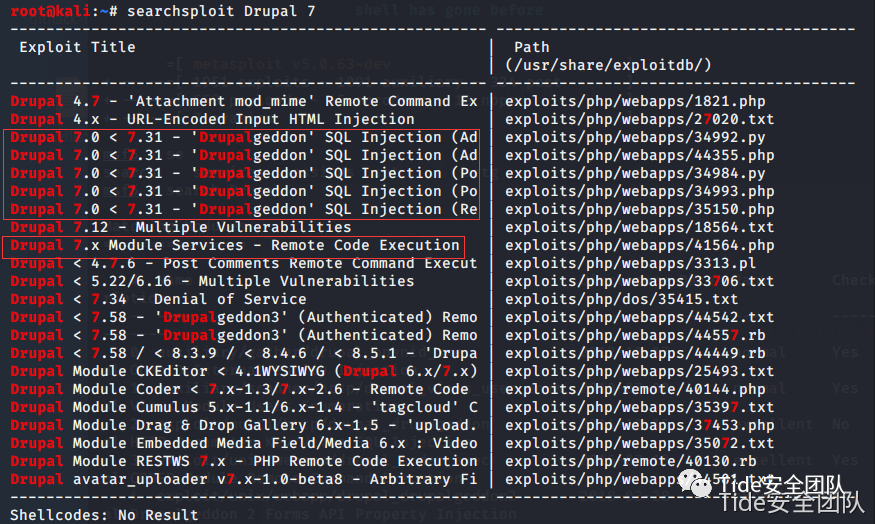Click the 'Exploit Title' column header
This screenshot has height=524, width=875.
point(77,47)
